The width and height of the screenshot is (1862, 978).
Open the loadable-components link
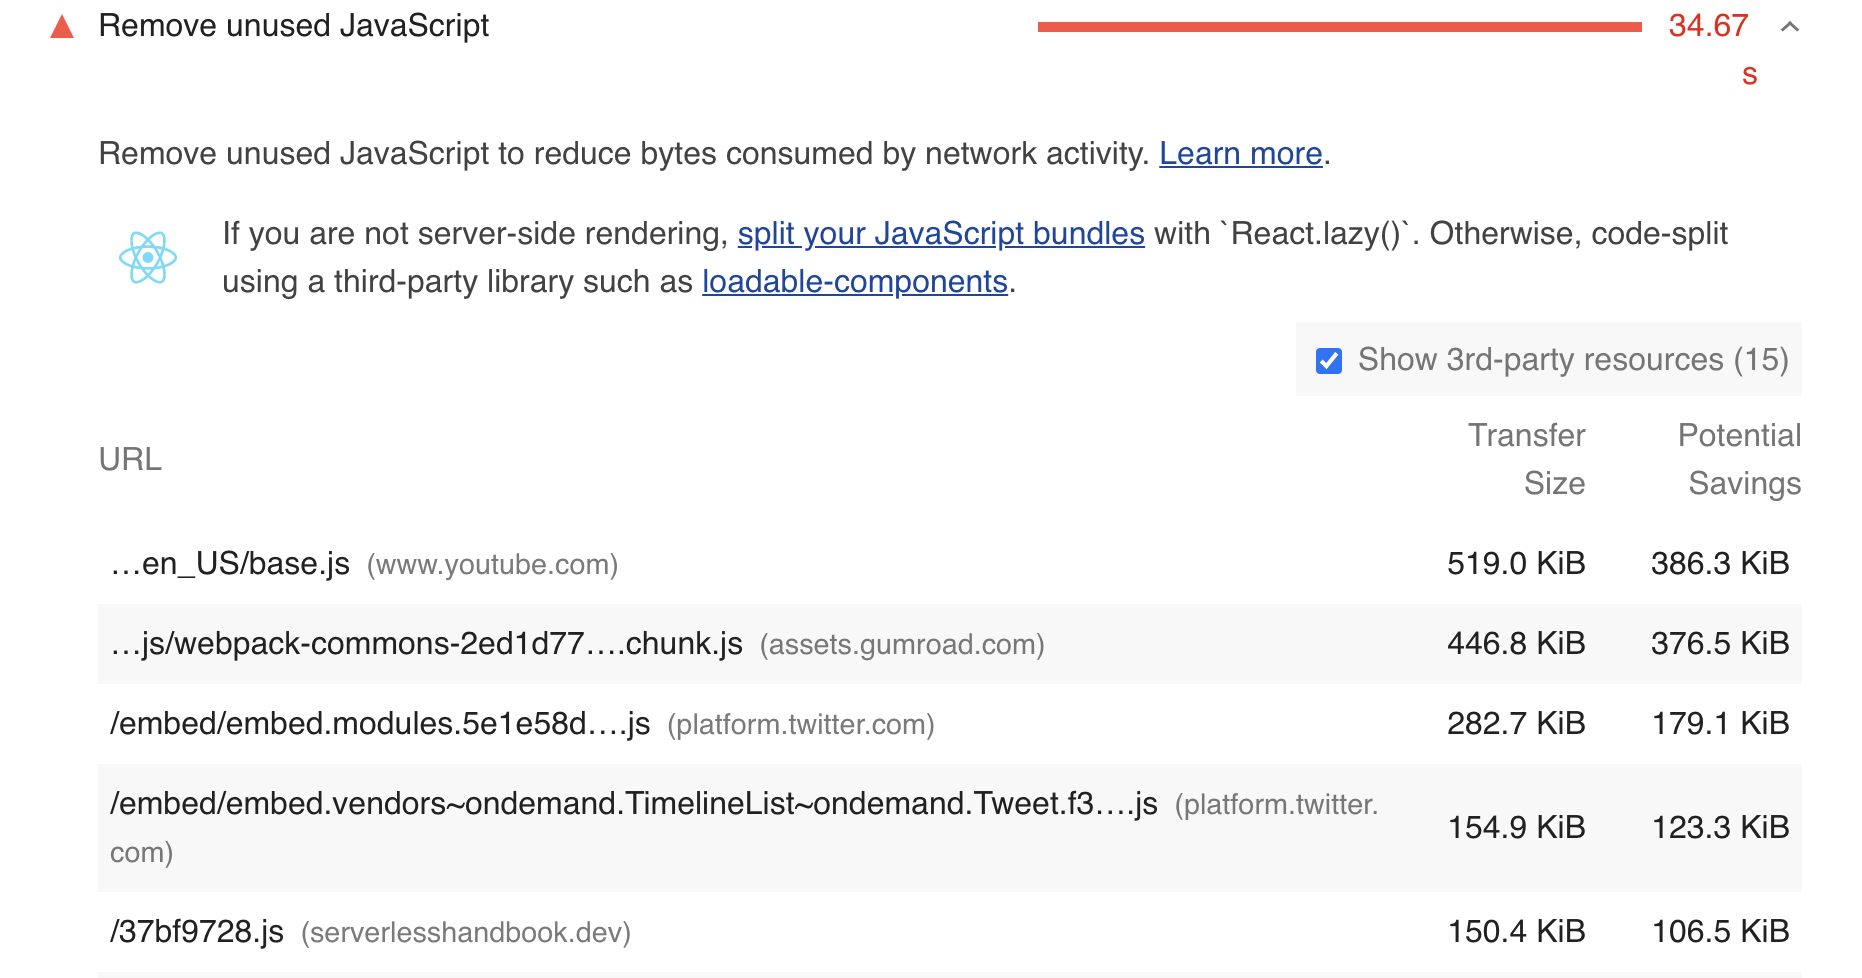pyautogui.click(x=855, y=281)
